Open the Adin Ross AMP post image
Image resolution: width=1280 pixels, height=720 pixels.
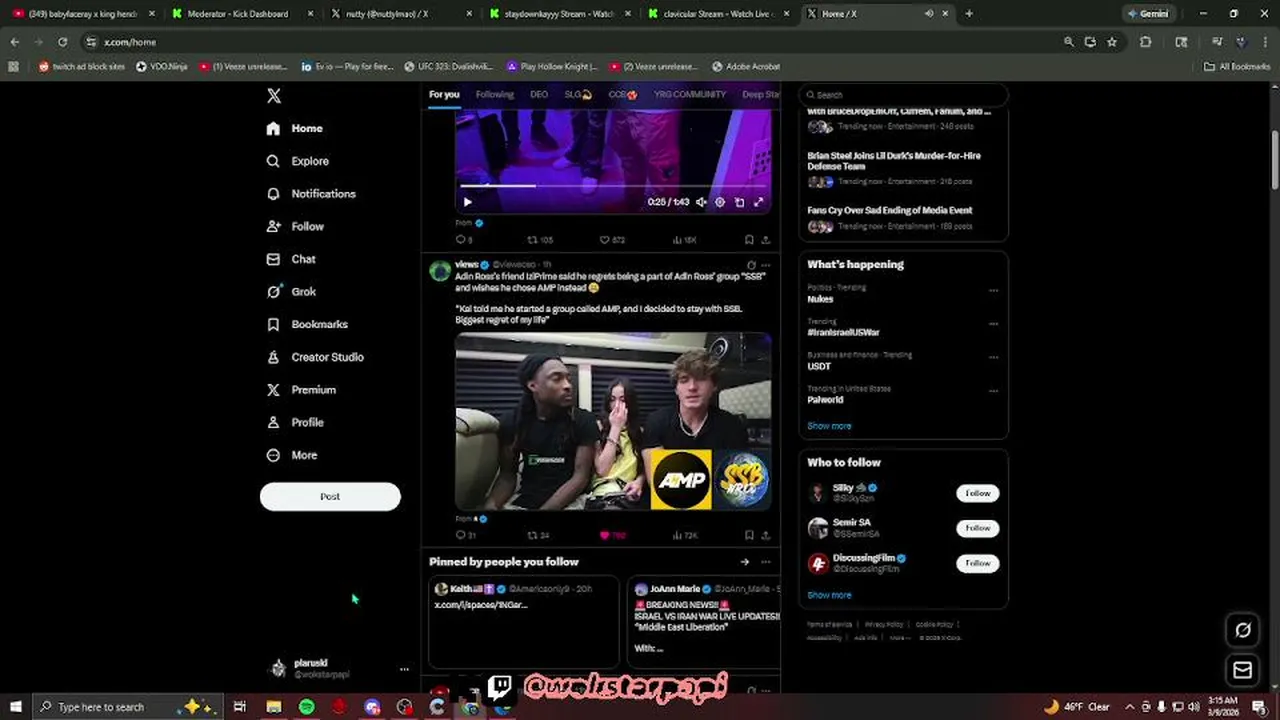(613, 421)
